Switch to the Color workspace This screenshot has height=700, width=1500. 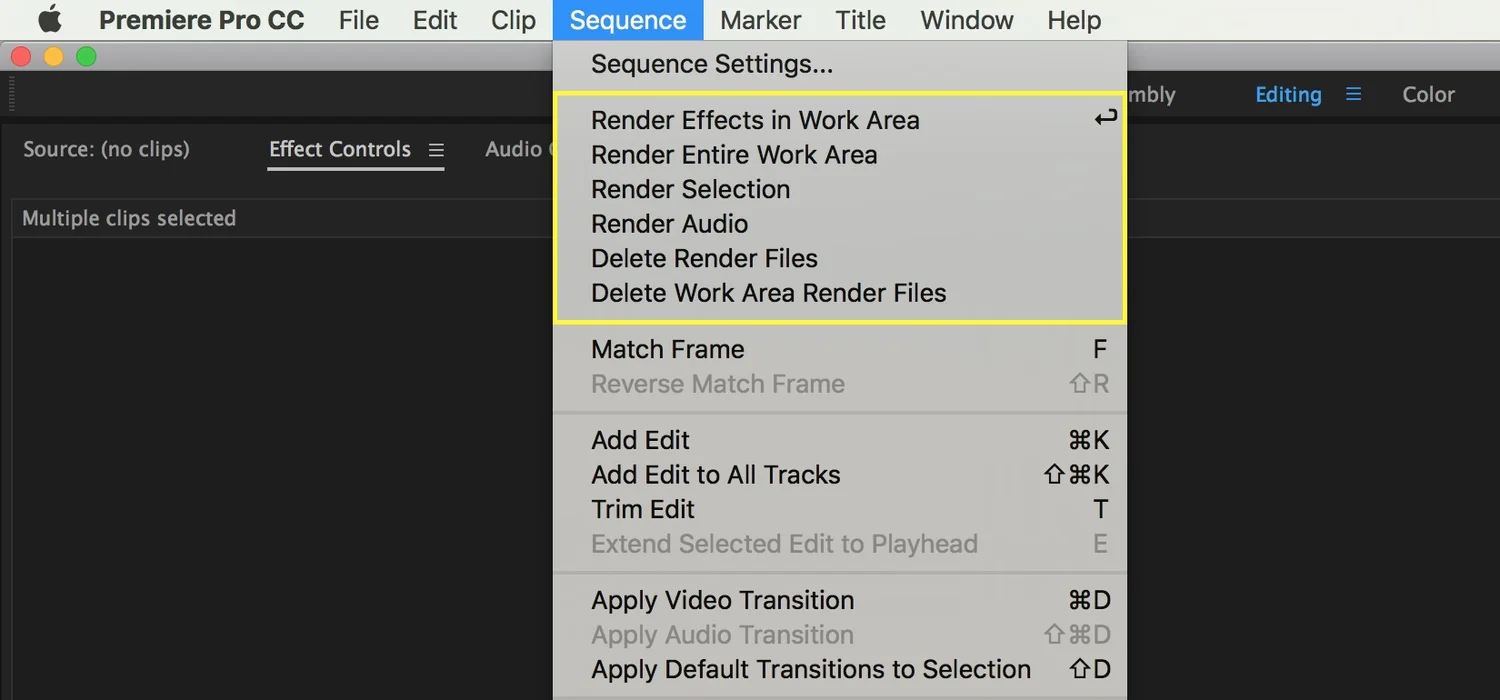1428,95
